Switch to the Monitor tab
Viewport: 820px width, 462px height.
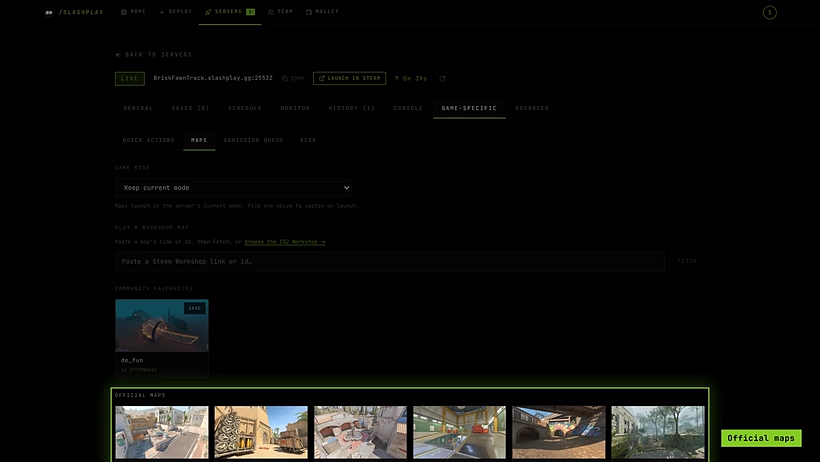click(x=295, y=108)
